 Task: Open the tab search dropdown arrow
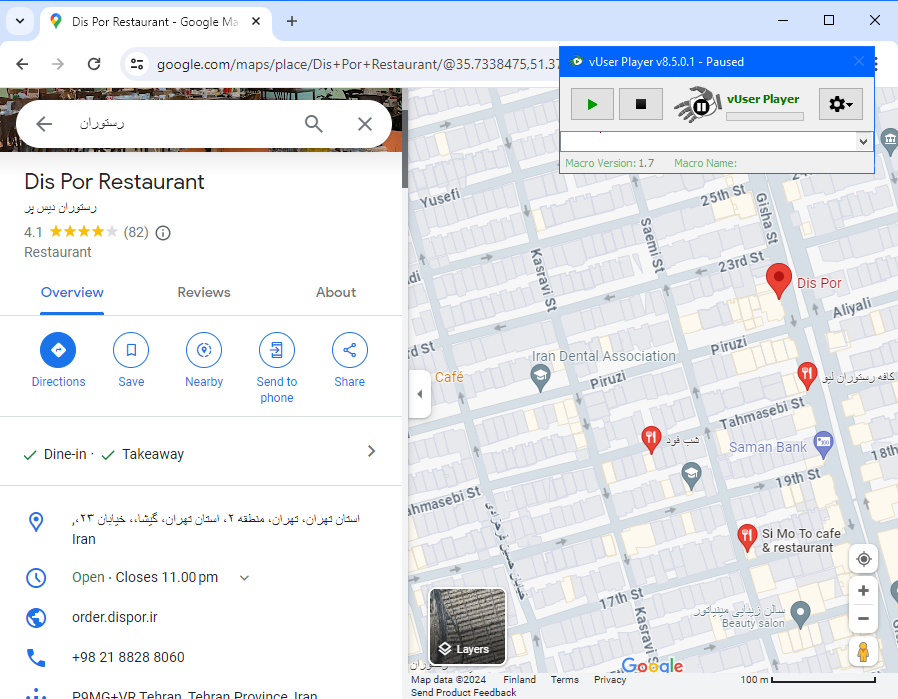click(x=20, y=21)
